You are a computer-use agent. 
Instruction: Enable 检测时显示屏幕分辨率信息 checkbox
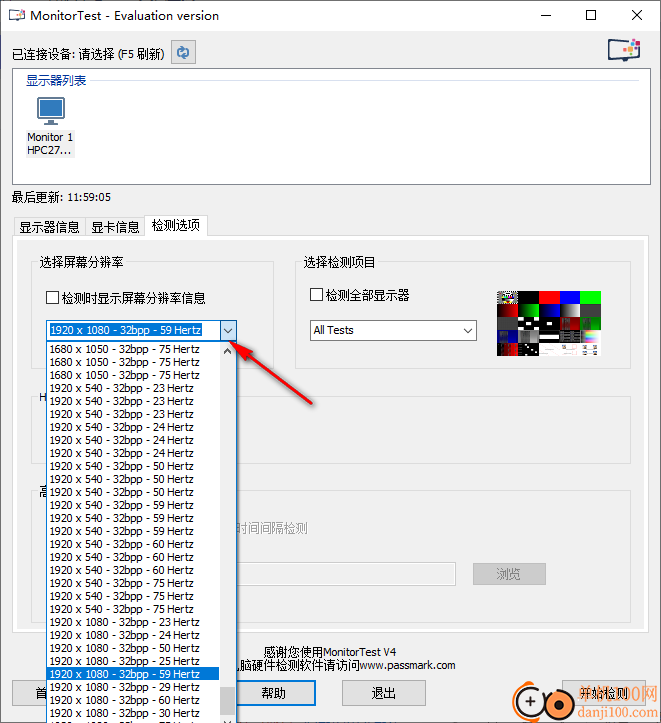pyautogui.click(x=53, y=297)
